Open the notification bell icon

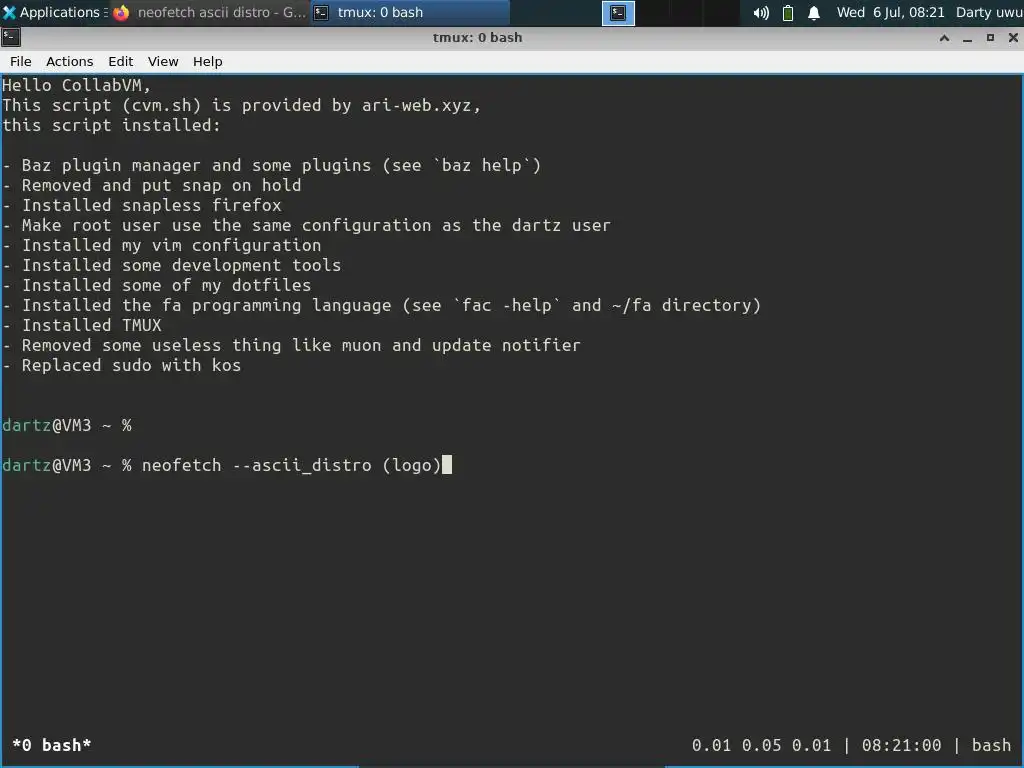pos(814,13)
